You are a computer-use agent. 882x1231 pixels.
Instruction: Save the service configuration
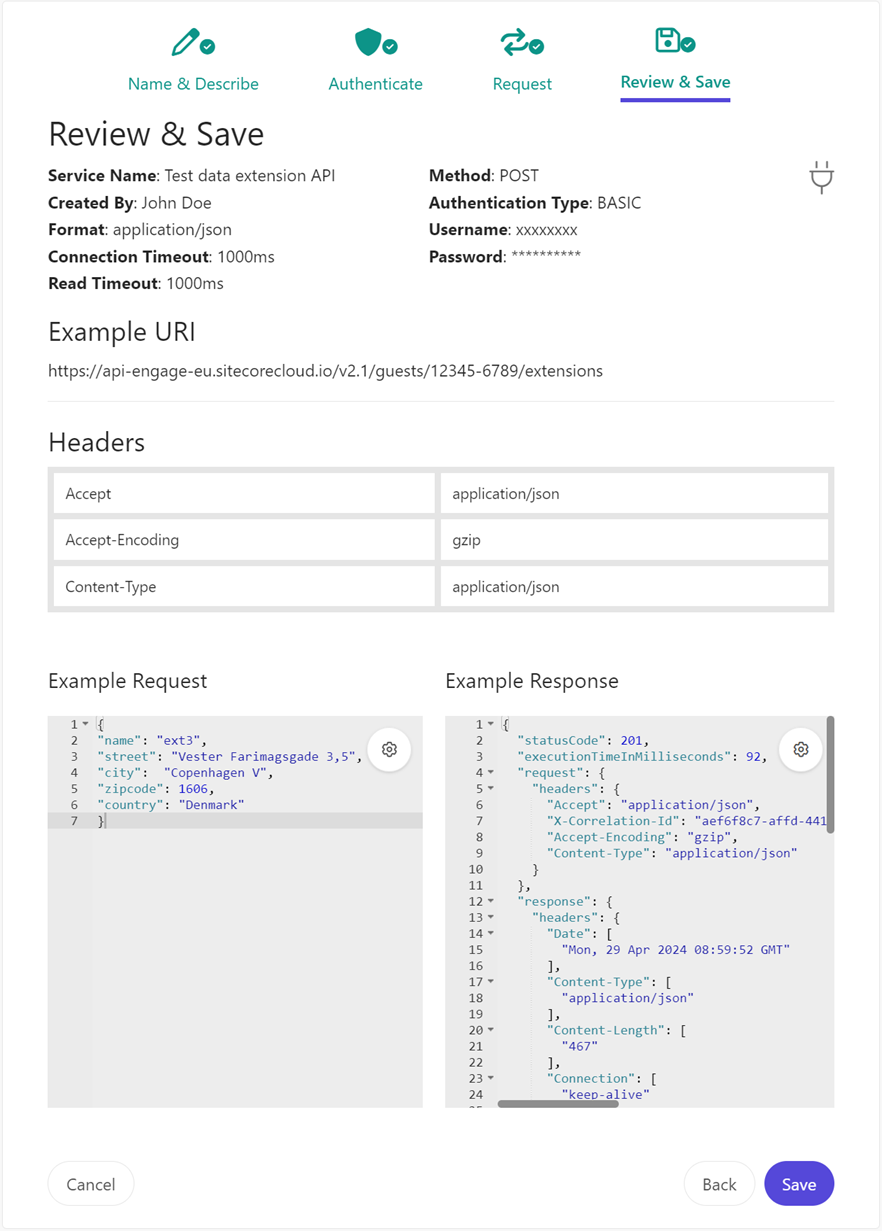799,1184
